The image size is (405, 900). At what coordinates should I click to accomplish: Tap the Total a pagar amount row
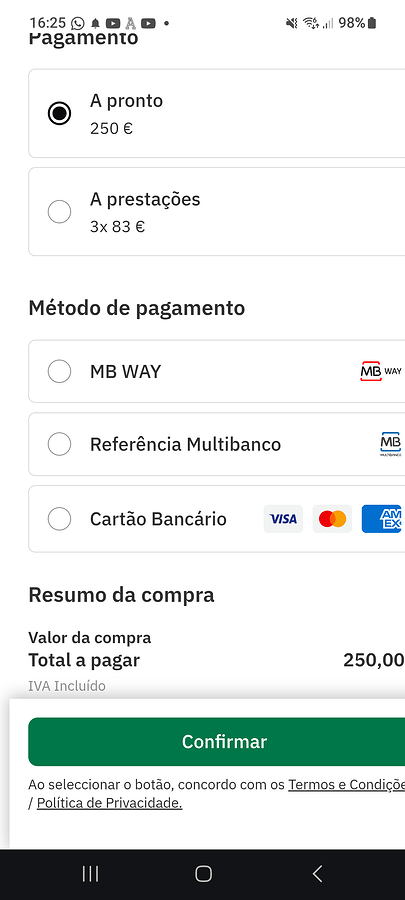point(217,660)
